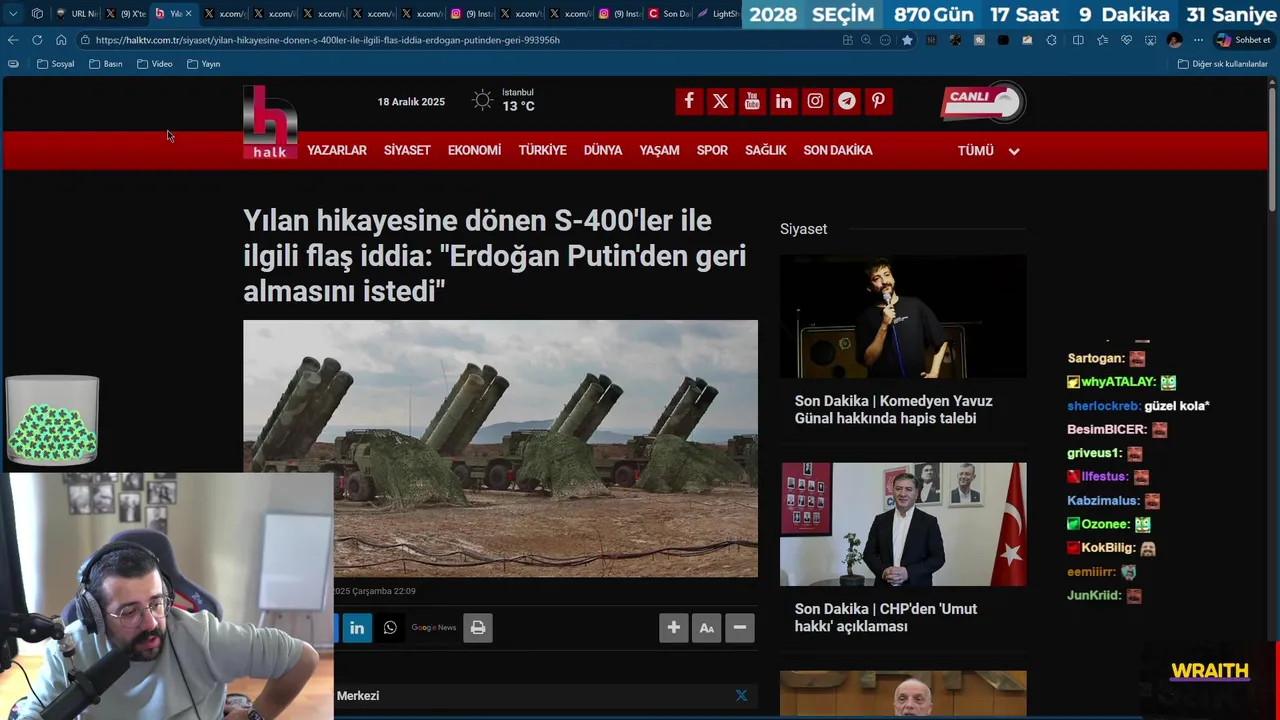
Task: Toggle the CANLI live broadcast switch
Action: (x=983, y=101)
